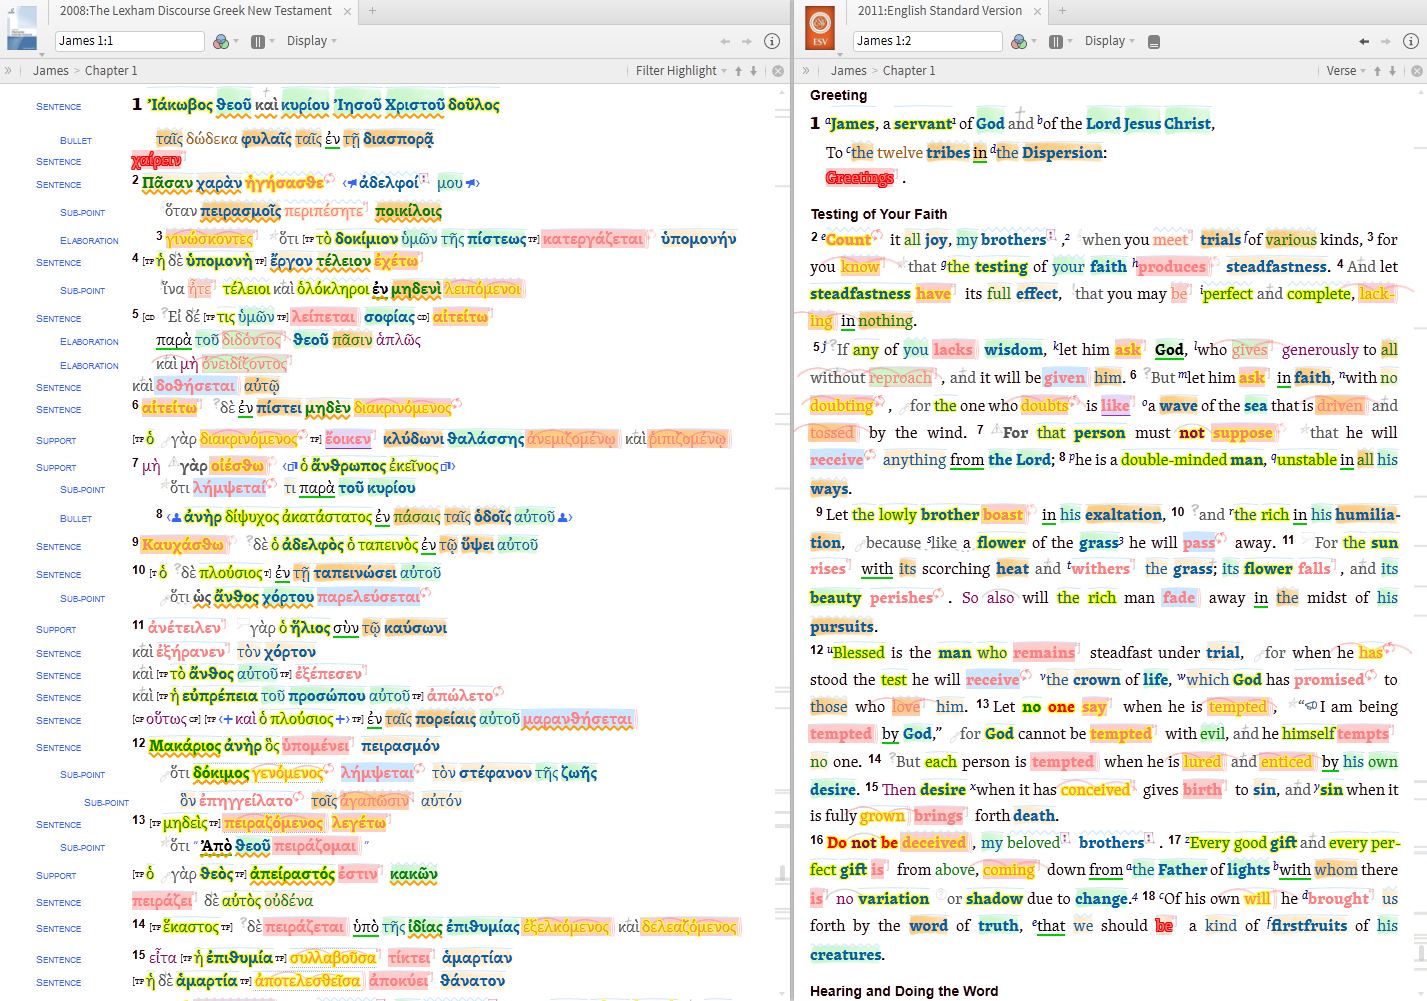
Task: Expand the table of contents chevrons in Lexham panel
Action: coord(8,71)
